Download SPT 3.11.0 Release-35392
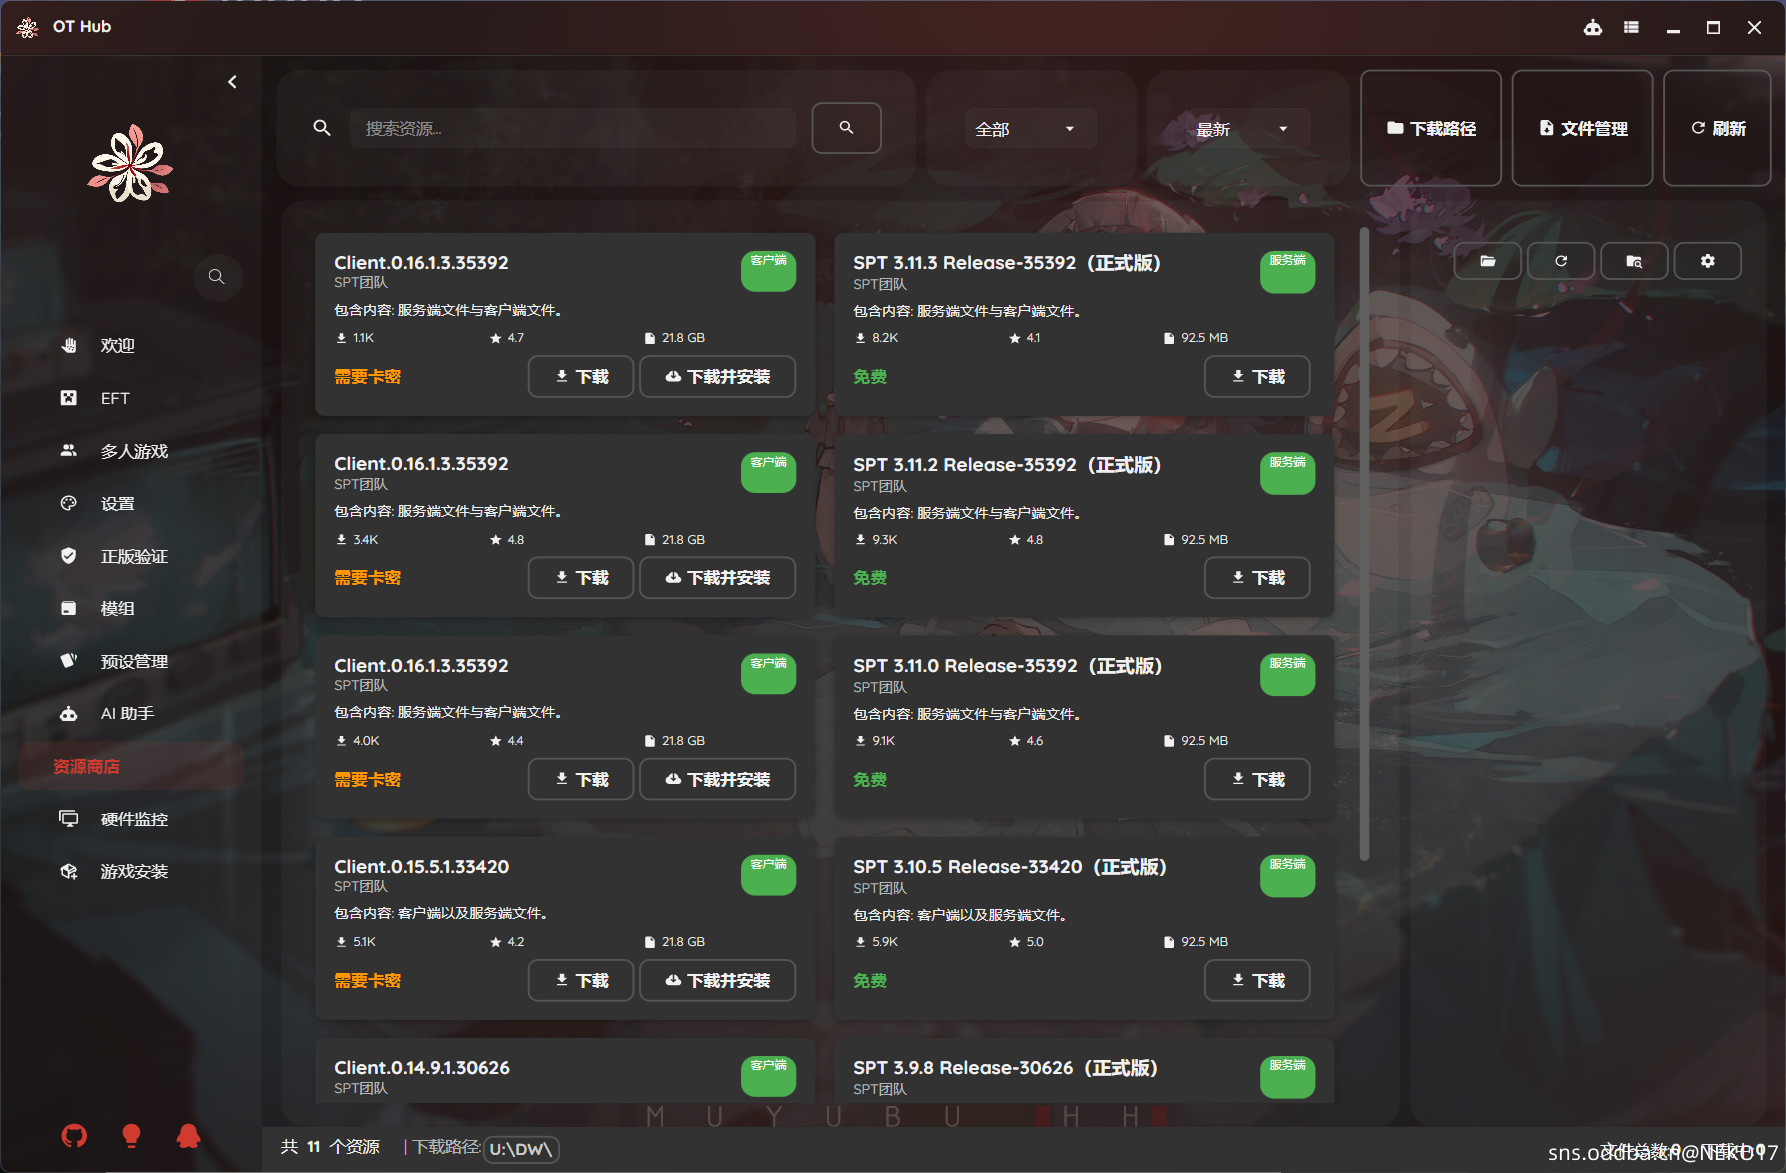 click(x=1257, y=780)
